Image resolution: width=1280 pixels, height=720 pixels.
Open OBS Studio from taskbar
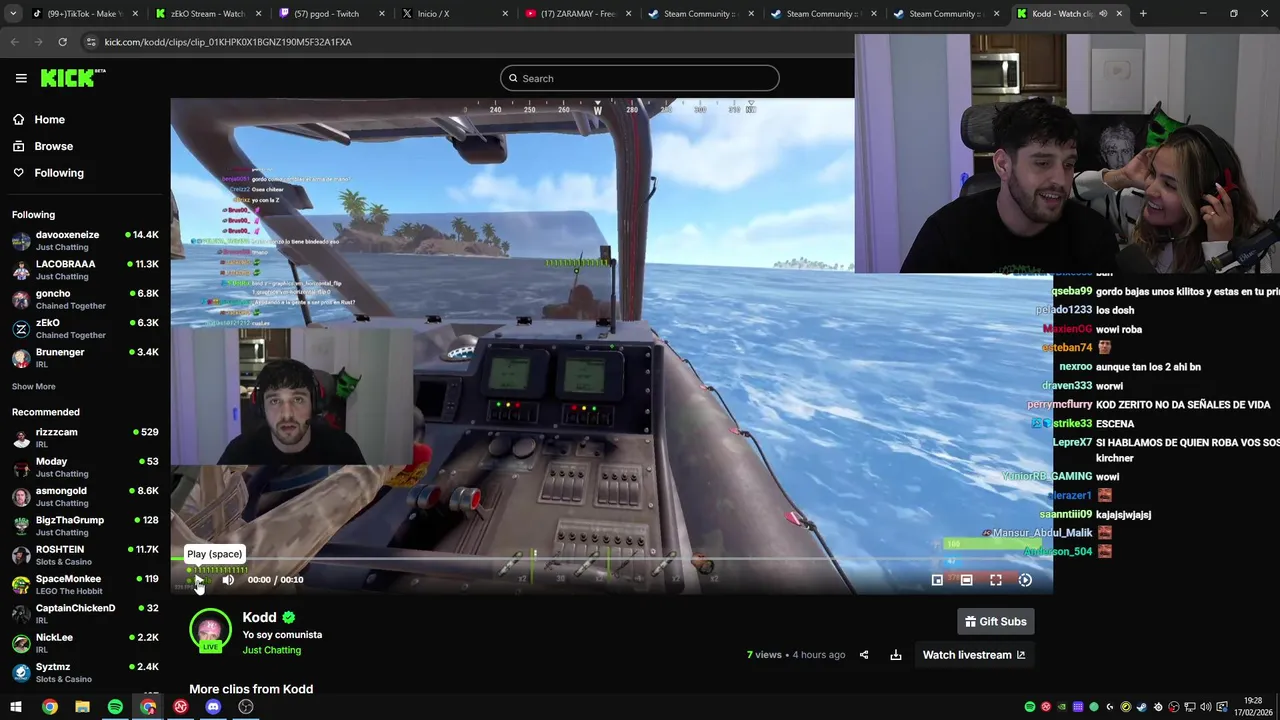[246, 707]
